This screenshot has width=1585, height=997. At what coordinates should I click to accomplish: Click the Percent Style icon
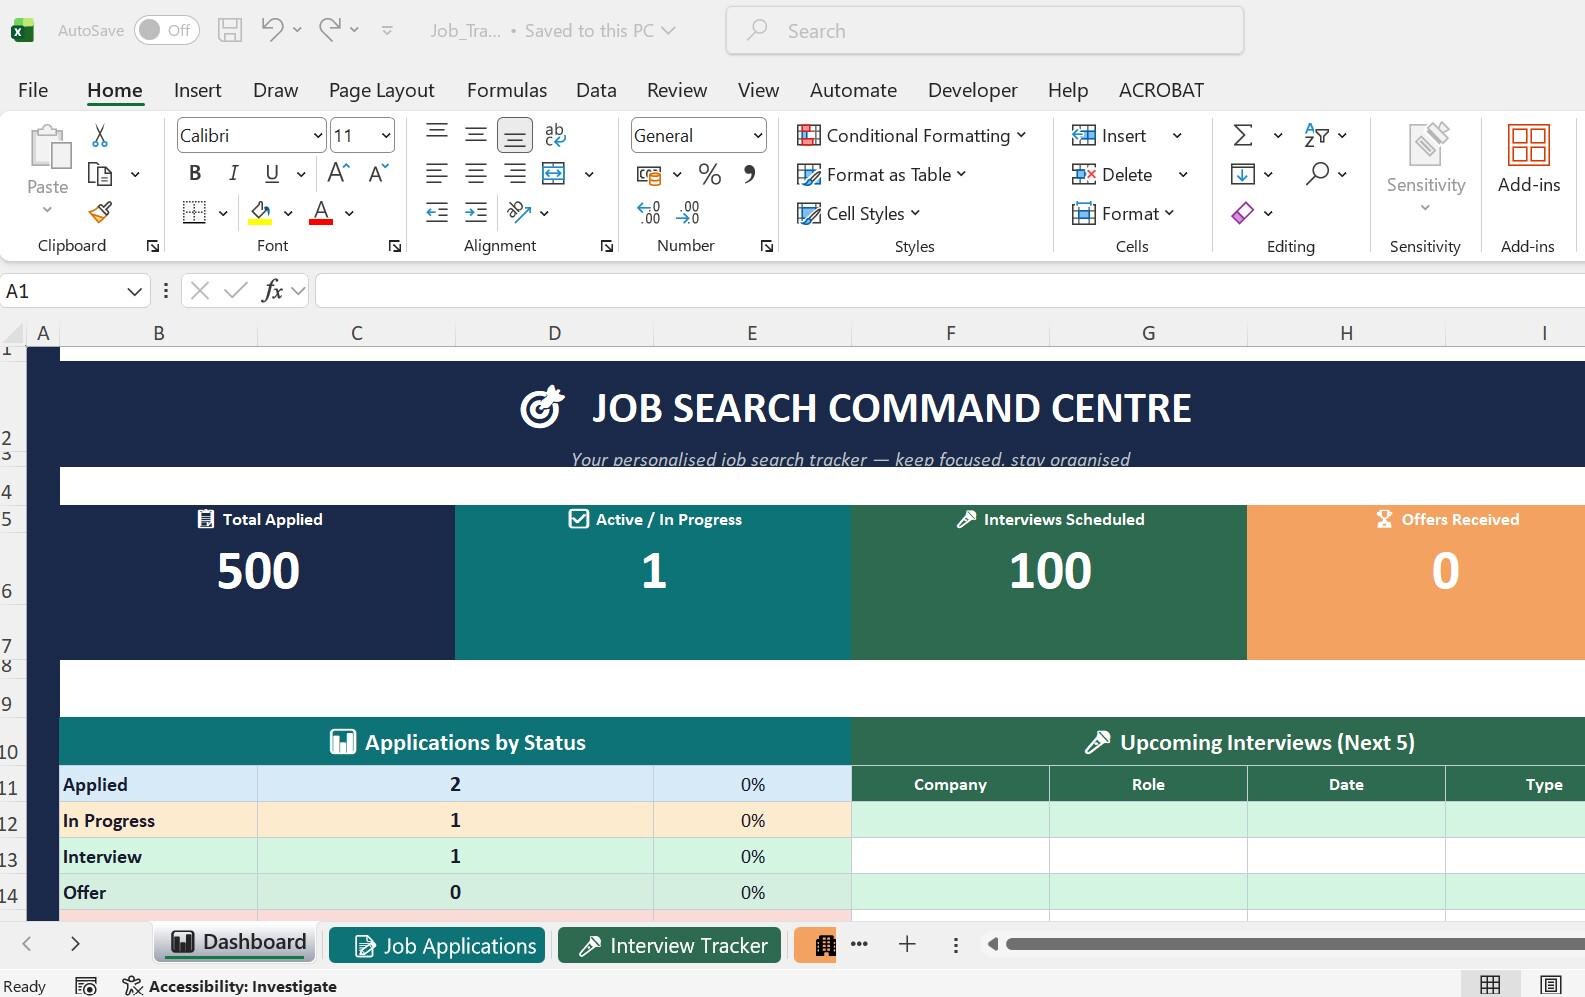tap(710, 174)
